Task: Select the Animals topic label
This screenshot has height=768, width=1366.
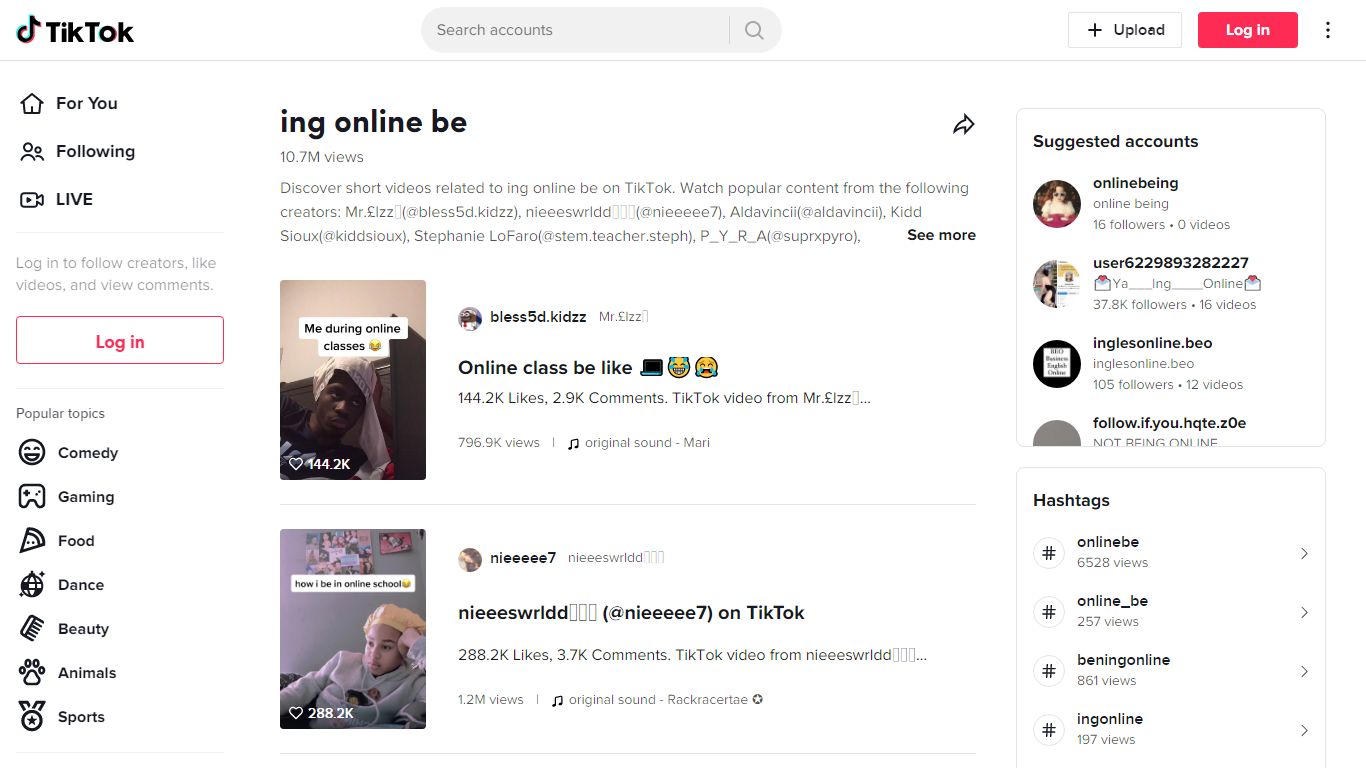Action: click(x=87, y=673)
